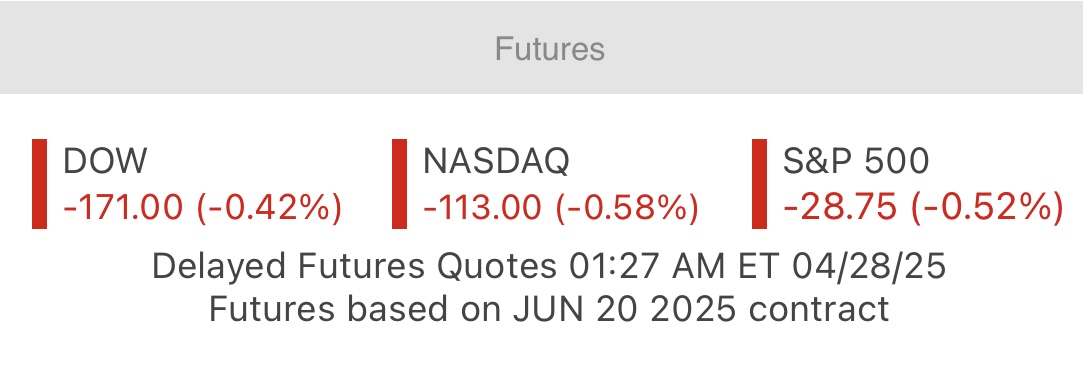Select the NASDAQ percentage (-0.58%)

[x=627, y=207]
